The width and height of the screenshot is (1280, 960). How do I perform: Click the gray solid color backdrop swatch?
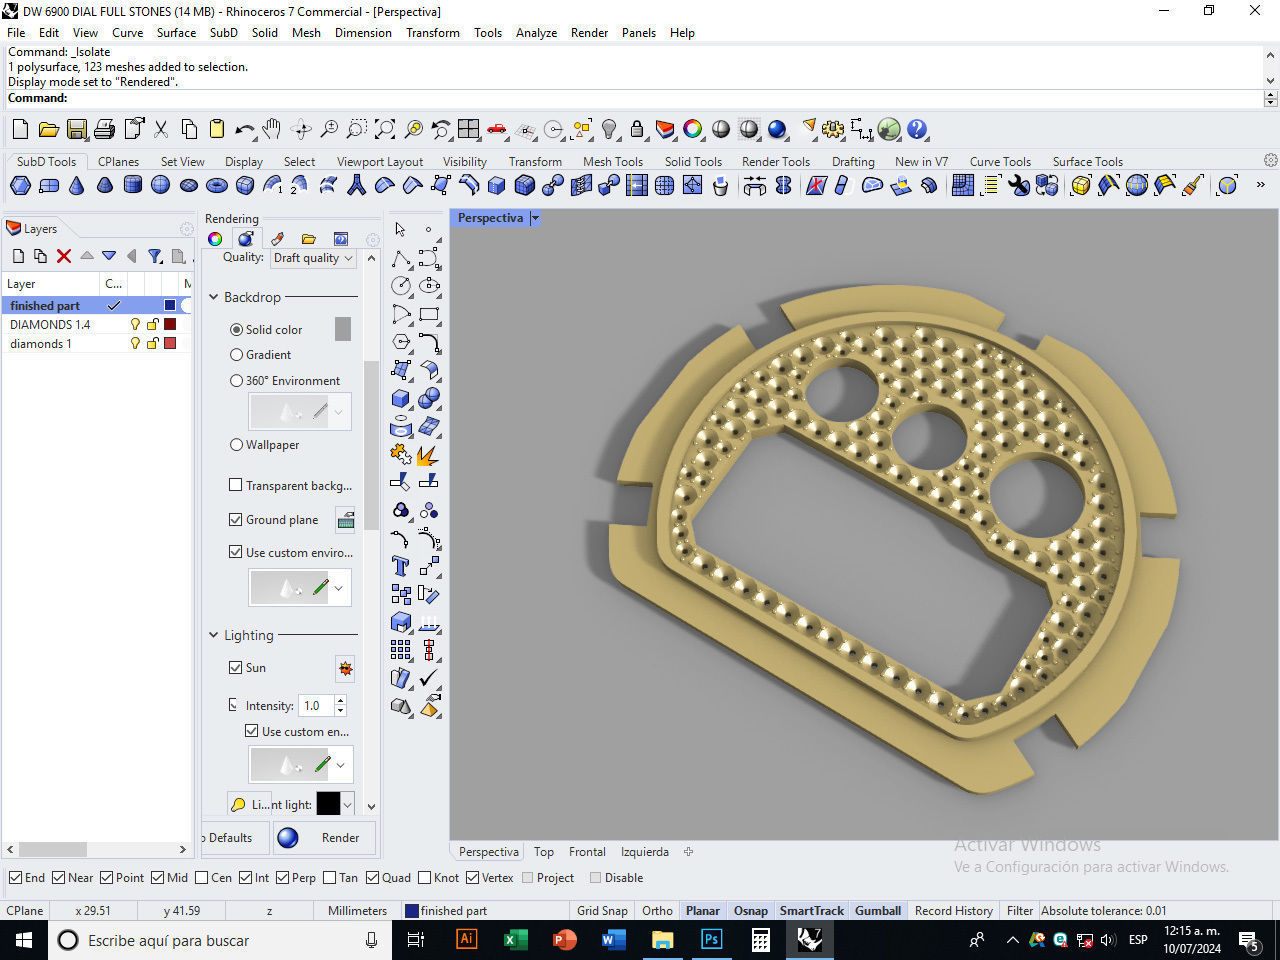pyautogui.click(x=343, y=329)
